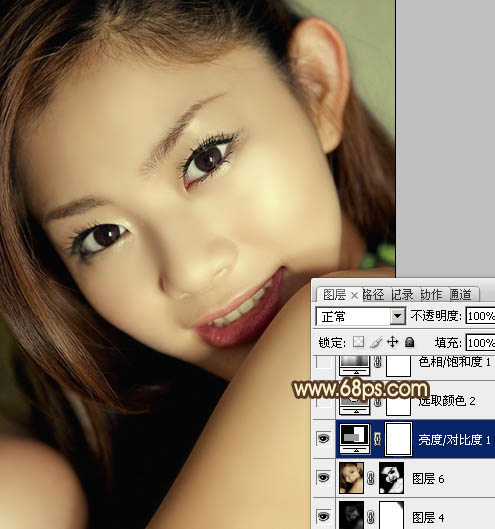Select layer named 亮度/对比度 1

[x=455, y=440]
